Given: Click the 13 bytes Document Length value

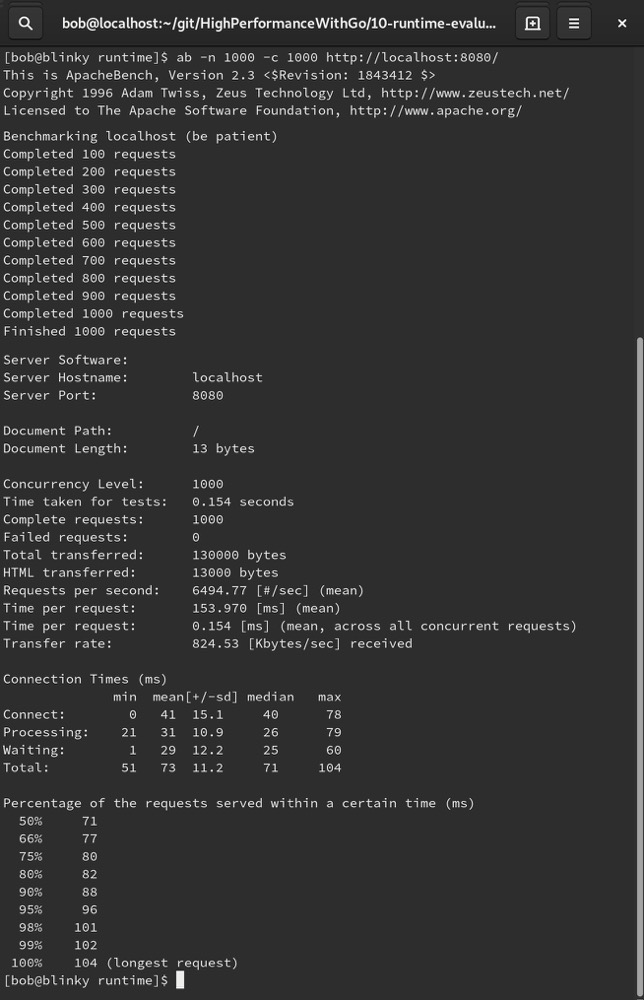Looking at the screenshot, I should [223, 448].
